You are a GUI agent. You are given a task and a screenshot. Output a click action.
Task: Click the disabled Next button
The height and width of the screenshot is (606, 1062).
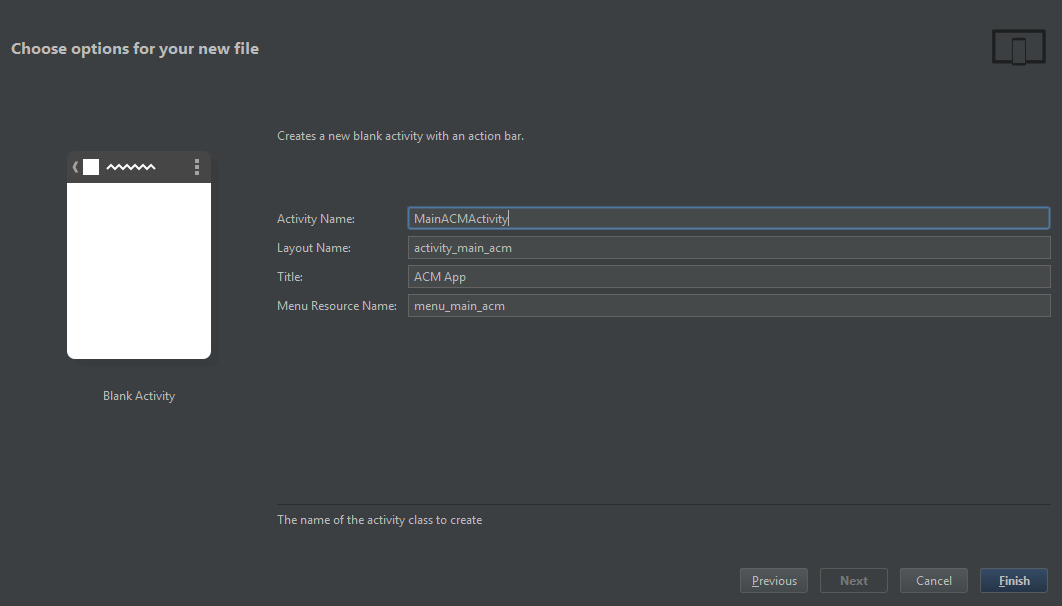pyautogui.click(x=853, y=580)
